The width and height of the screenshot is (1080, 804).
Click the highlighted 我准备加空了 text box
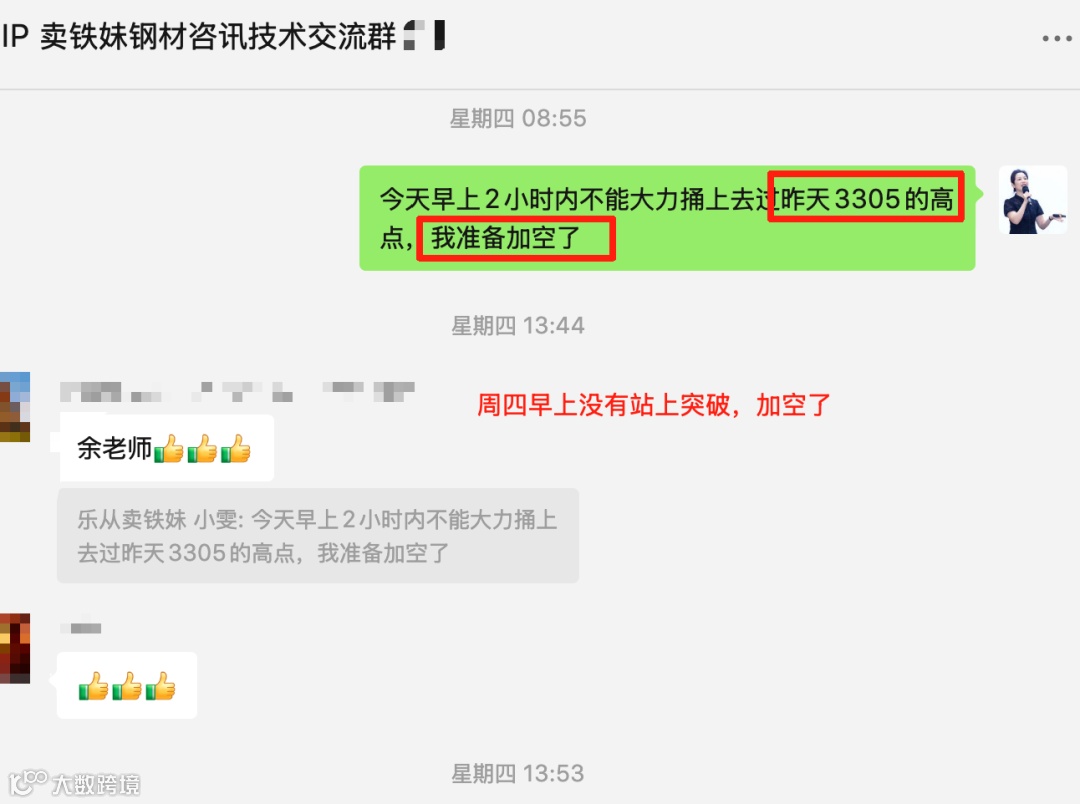coord(515,238)
